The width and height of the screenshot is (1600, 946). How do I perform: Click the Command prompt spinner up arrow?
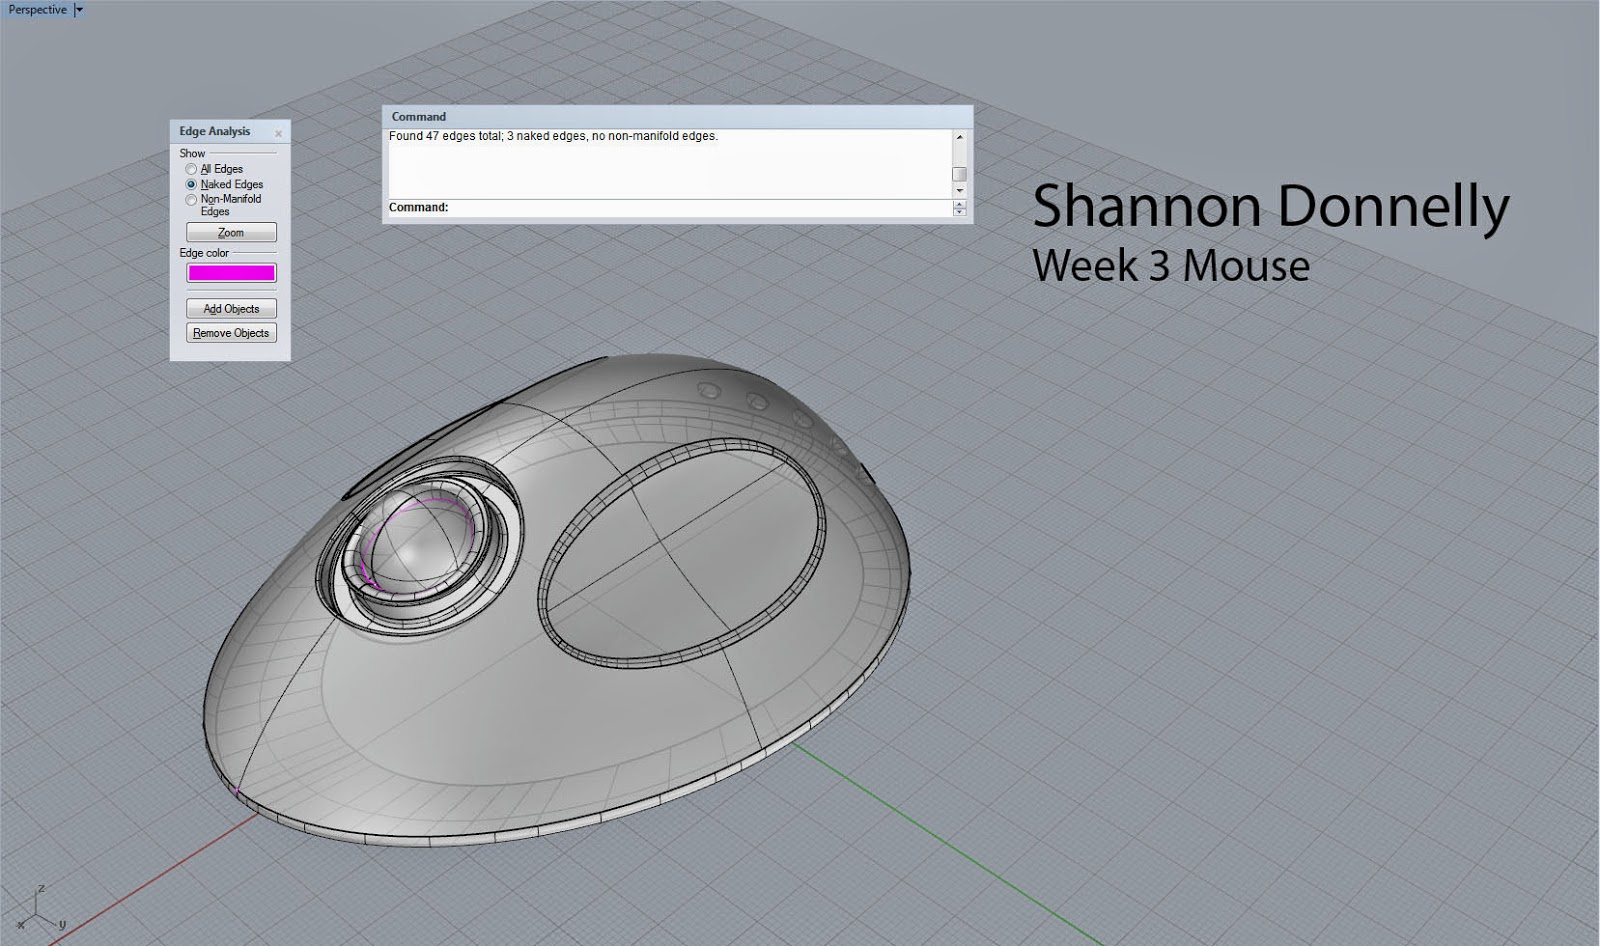[958, 202]
